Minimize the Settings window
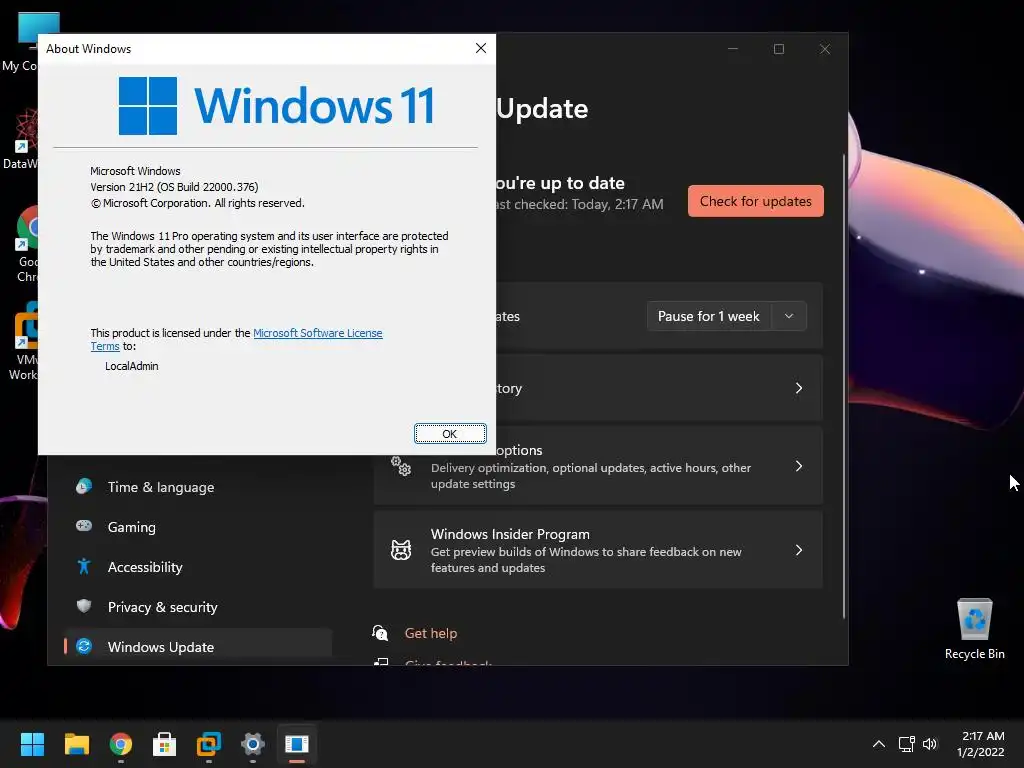Screen dimensions: 1024x768 point(733,49)
